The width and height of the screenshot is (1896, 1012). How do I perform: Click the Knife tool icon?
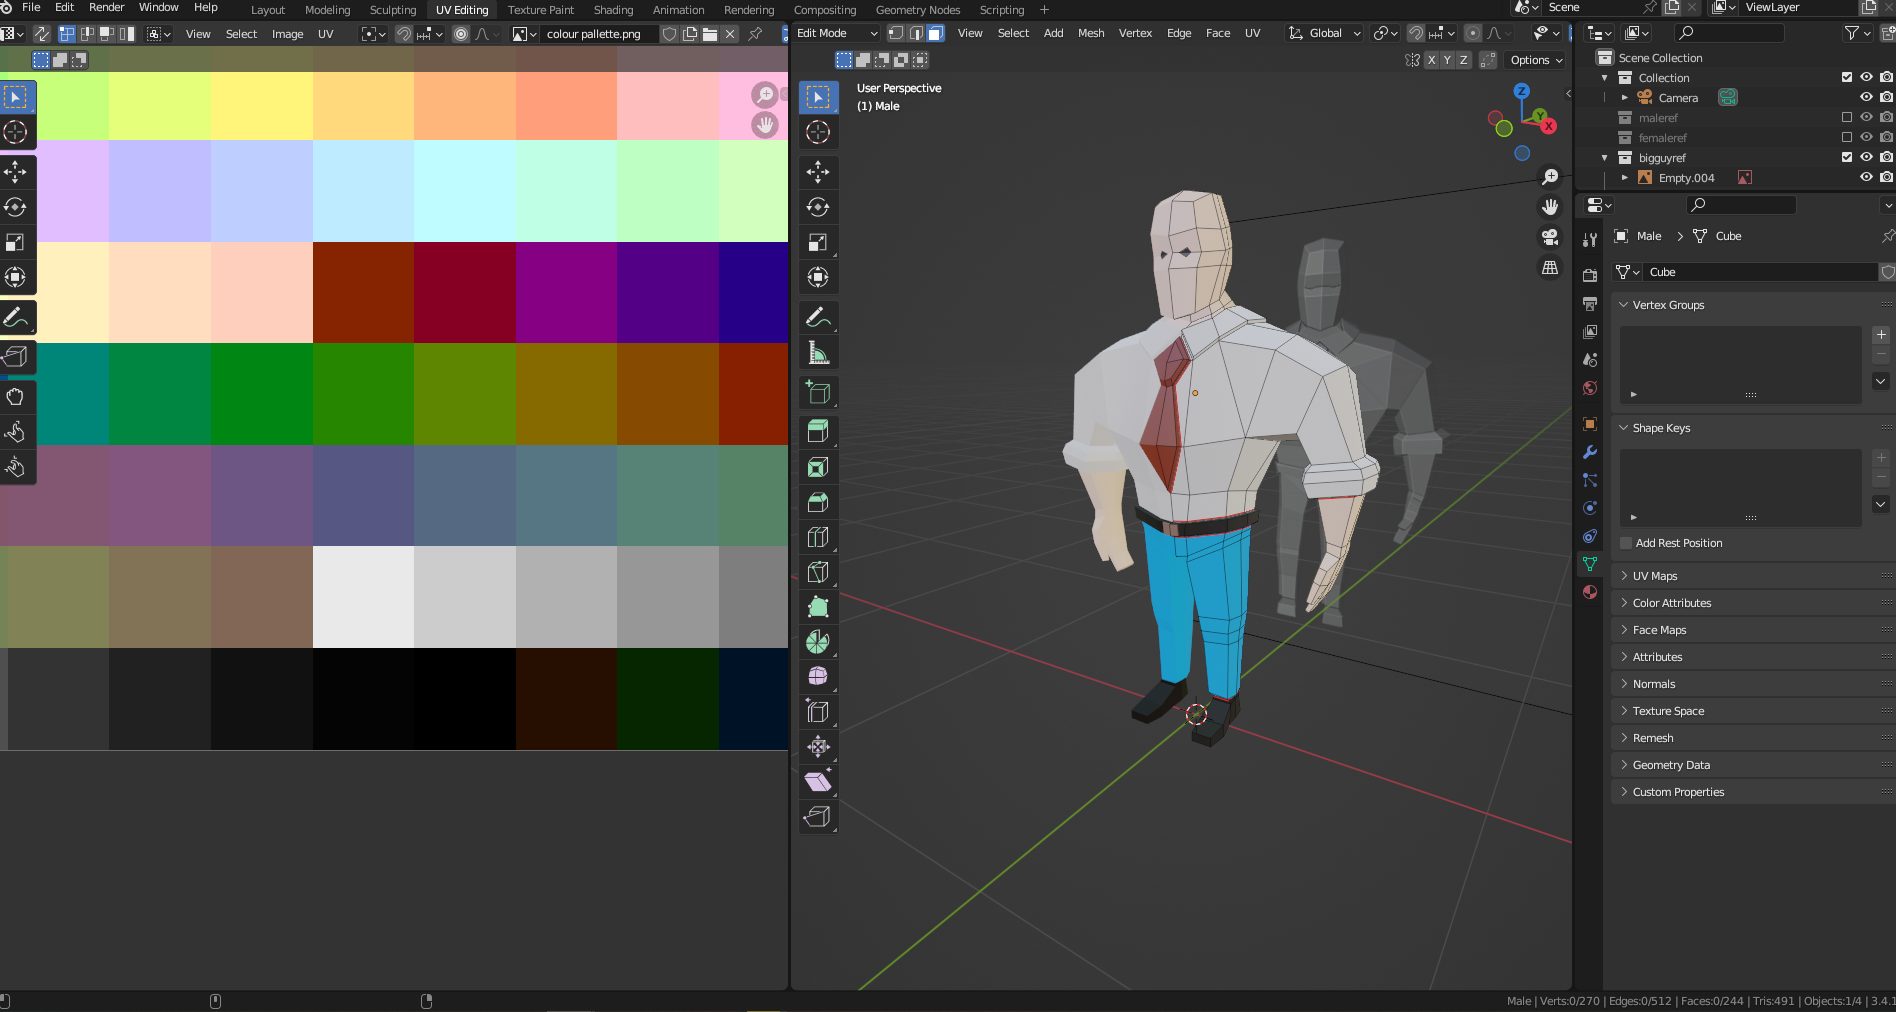pos(818,572)
